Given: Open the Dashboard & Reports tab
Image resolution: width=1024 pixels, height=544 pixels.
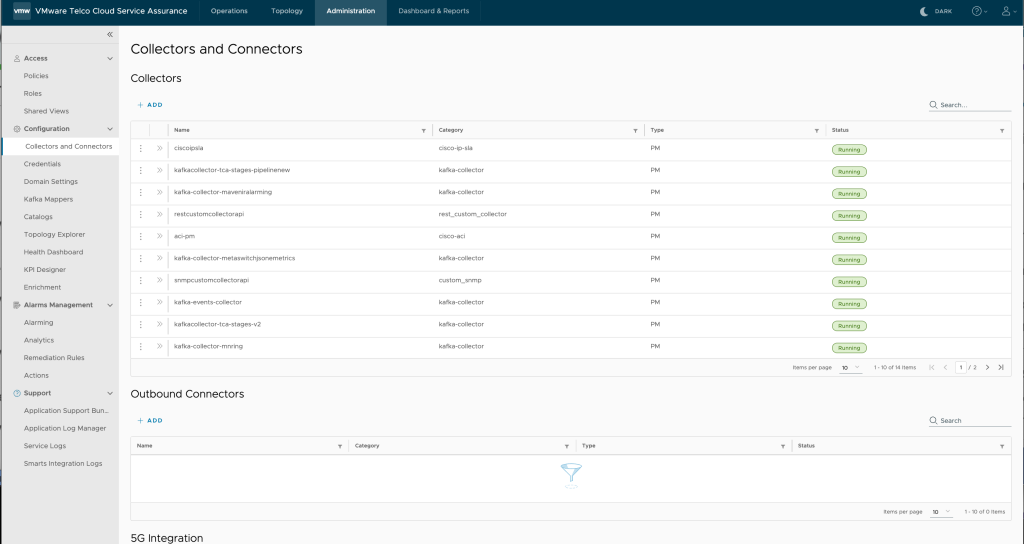Looking at the screenshot, I should [433, 11].
